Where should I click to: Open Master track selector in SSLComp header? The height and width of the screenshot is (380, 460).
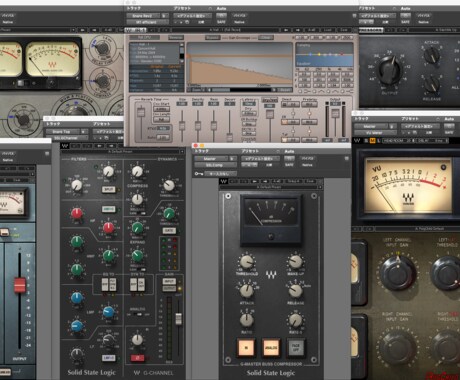(212, 159)
